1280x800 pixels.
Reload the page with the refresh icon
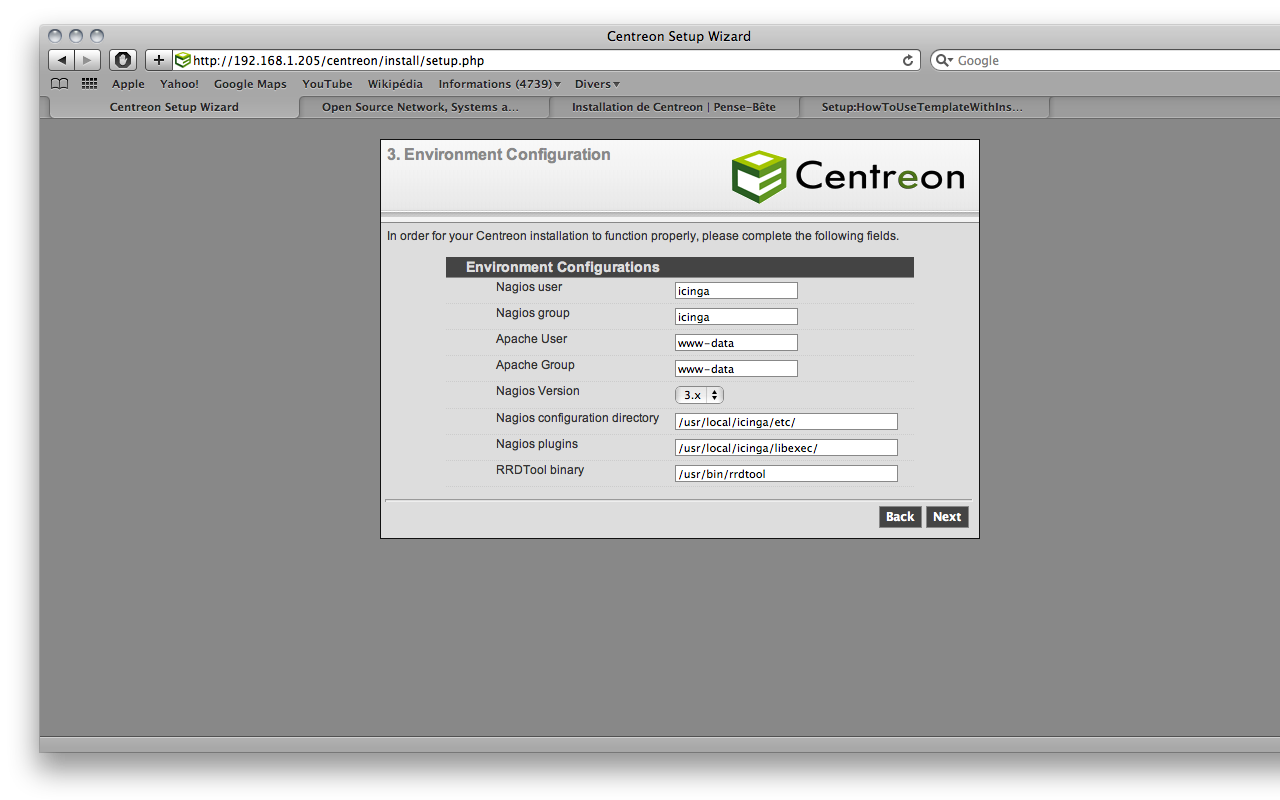click(x=908, y=60)
